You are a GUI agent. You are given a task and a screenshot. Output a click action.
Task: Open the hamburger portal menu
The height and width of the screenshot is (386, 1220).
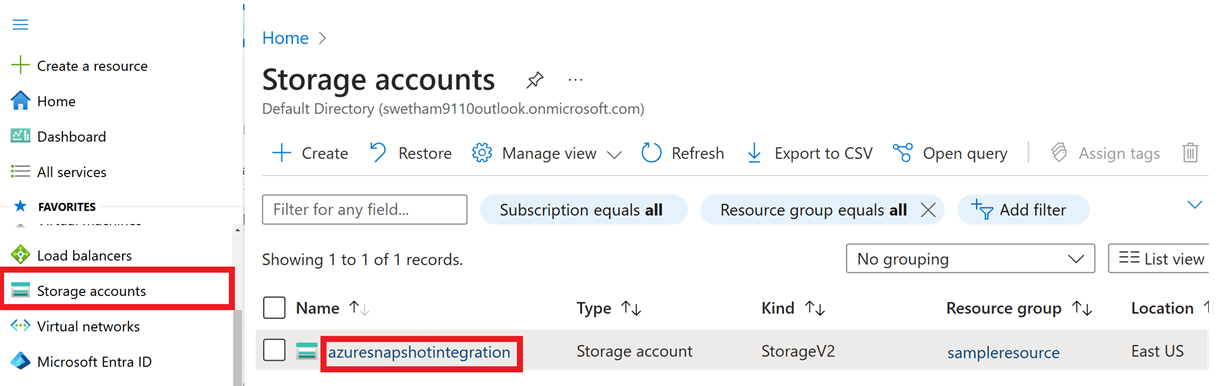pyautogui.click(x=20, y=25)
